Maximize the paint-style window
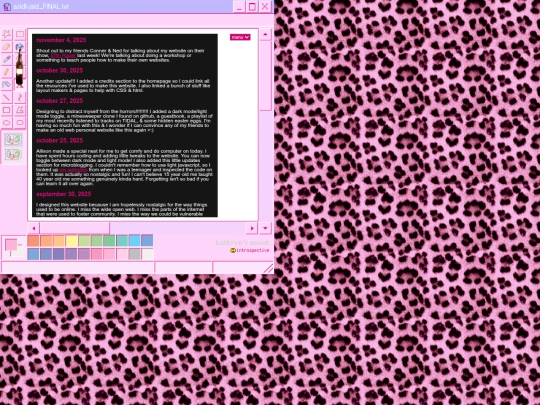The image size is (540, 405). 252,7
